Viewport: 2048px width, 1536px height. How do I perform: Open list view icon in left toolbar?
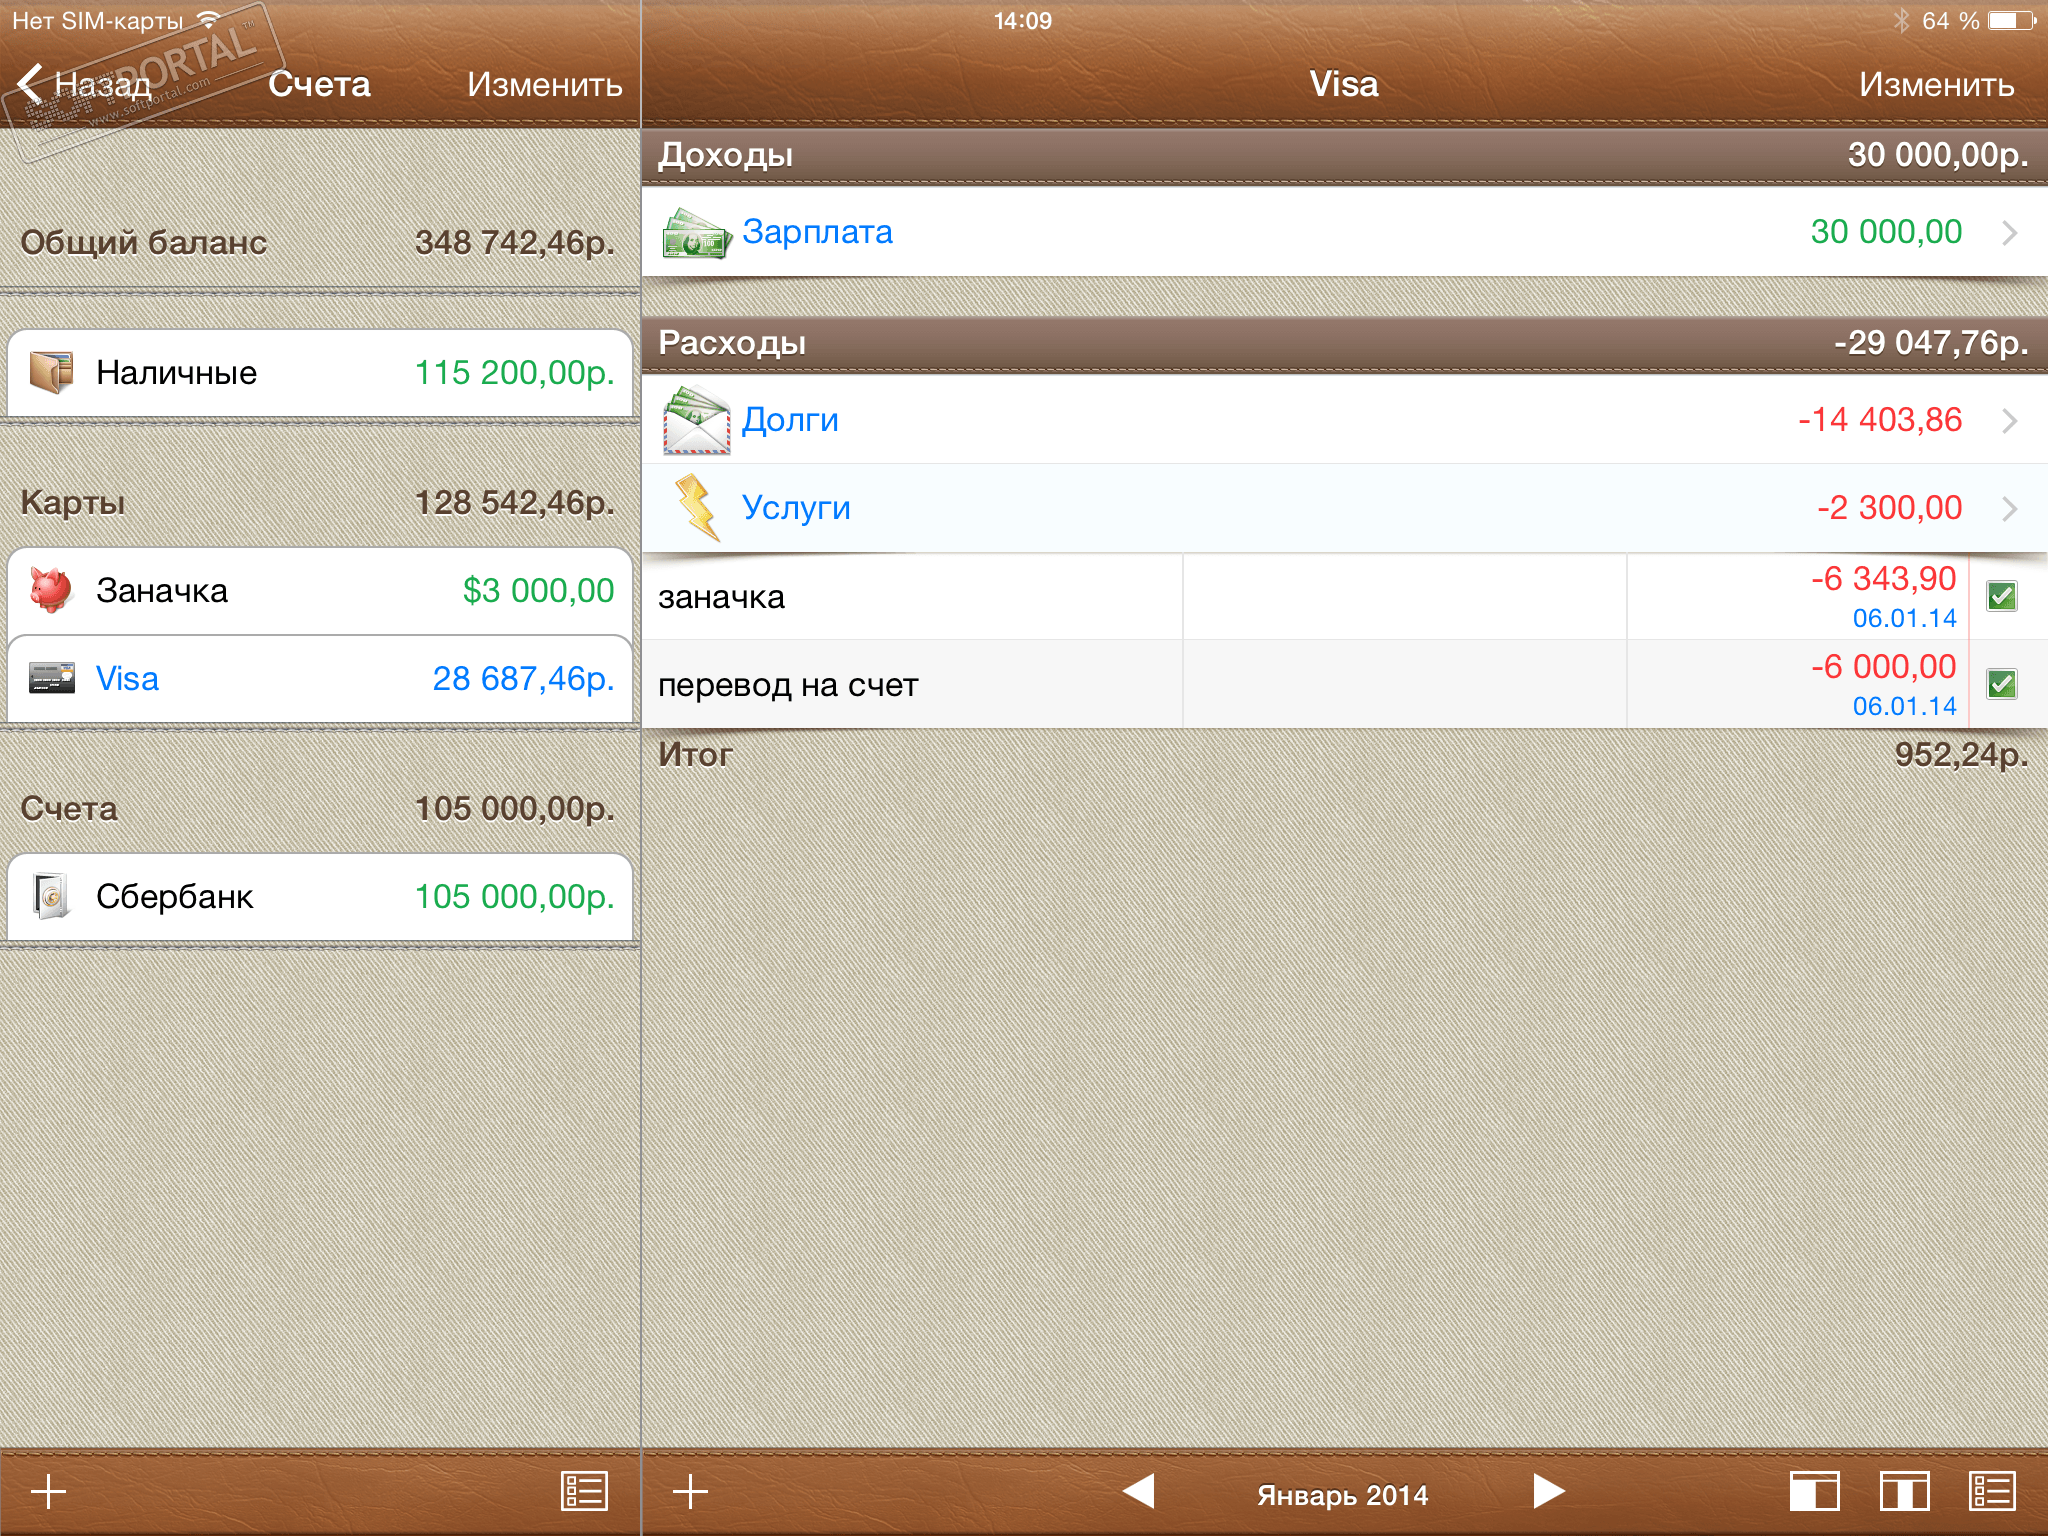coord(584,1491)
